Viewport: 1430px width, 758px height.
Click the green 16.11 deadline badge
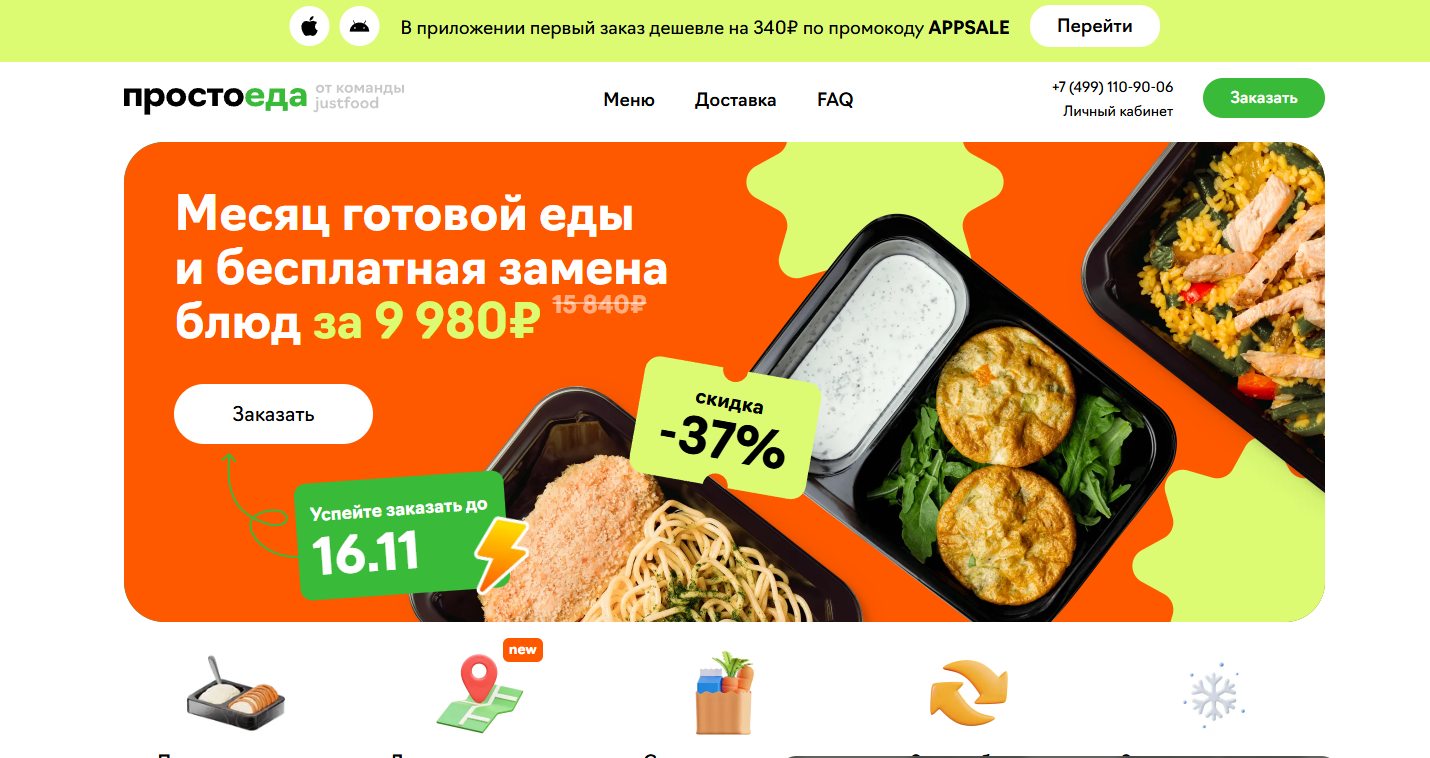click(402, 536)
